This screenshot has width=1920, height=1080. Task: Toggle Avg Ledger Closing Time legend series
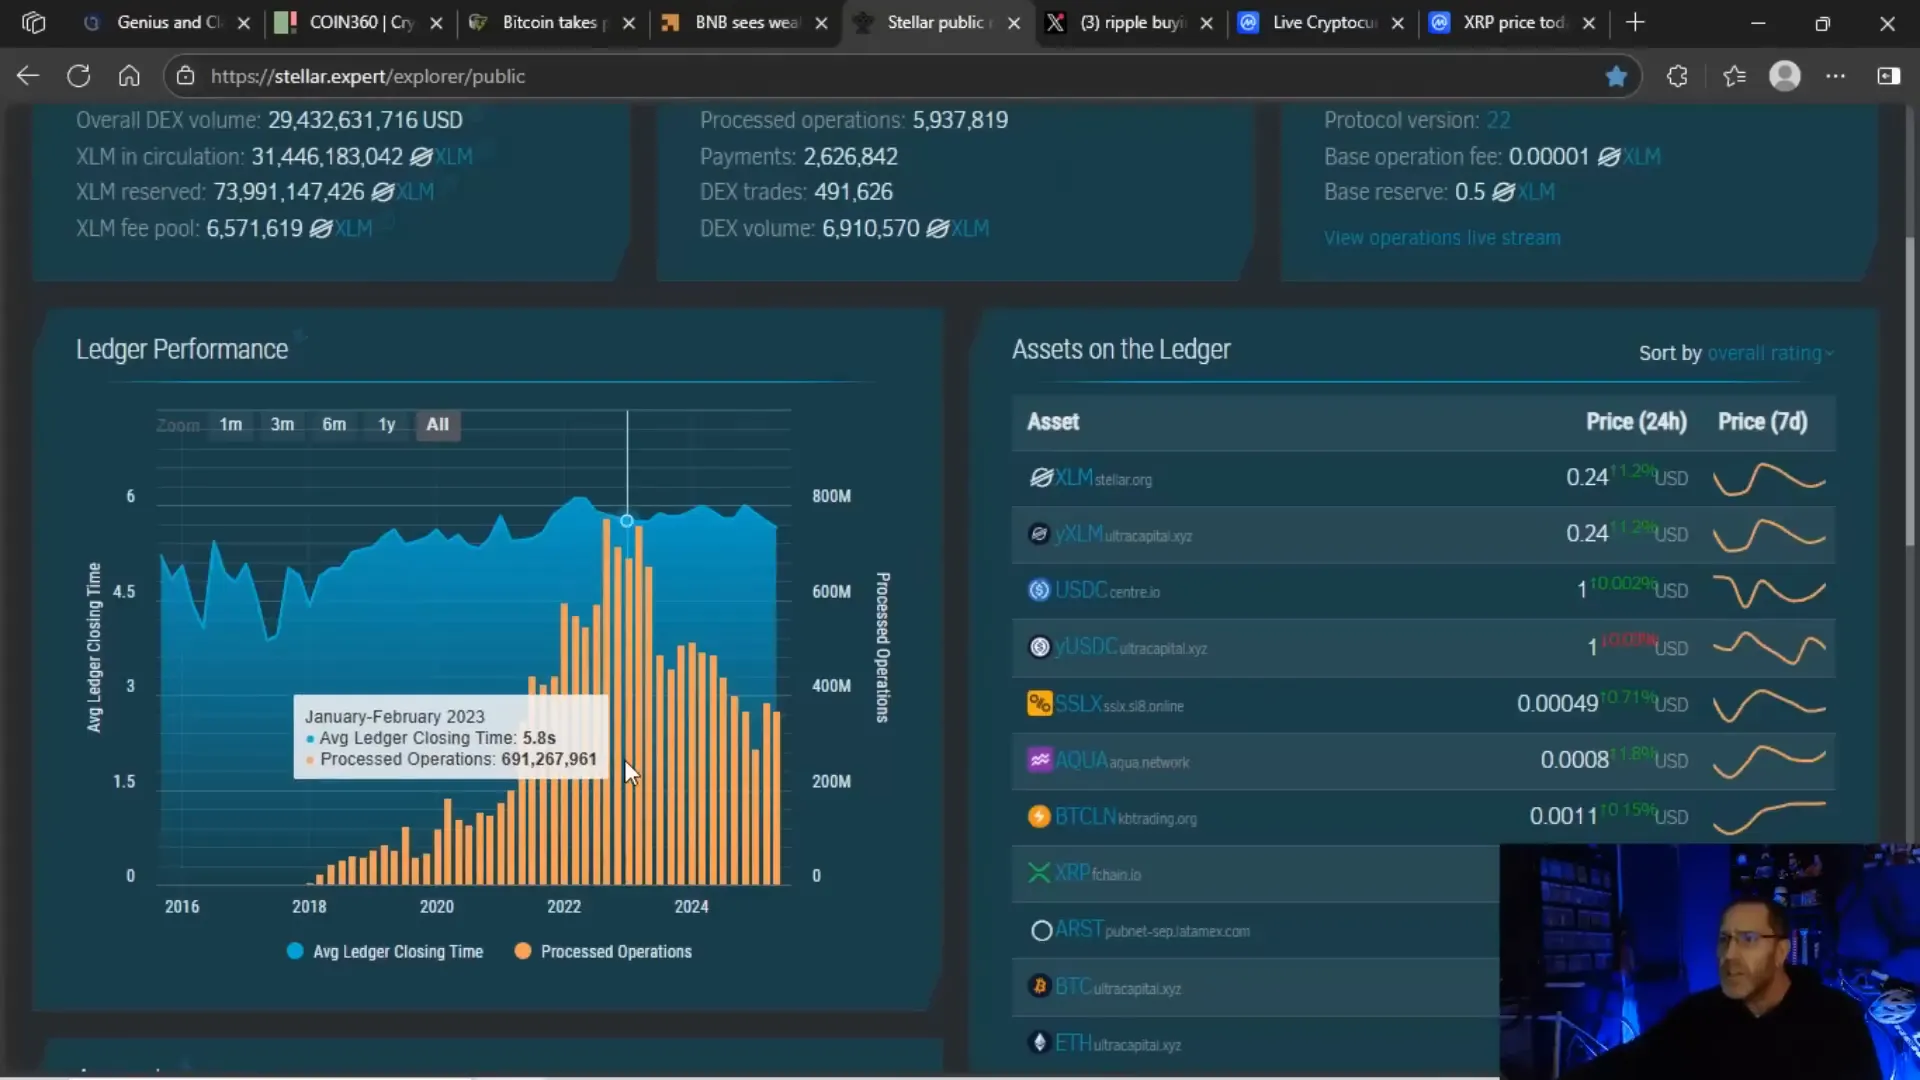pos(385,951)
